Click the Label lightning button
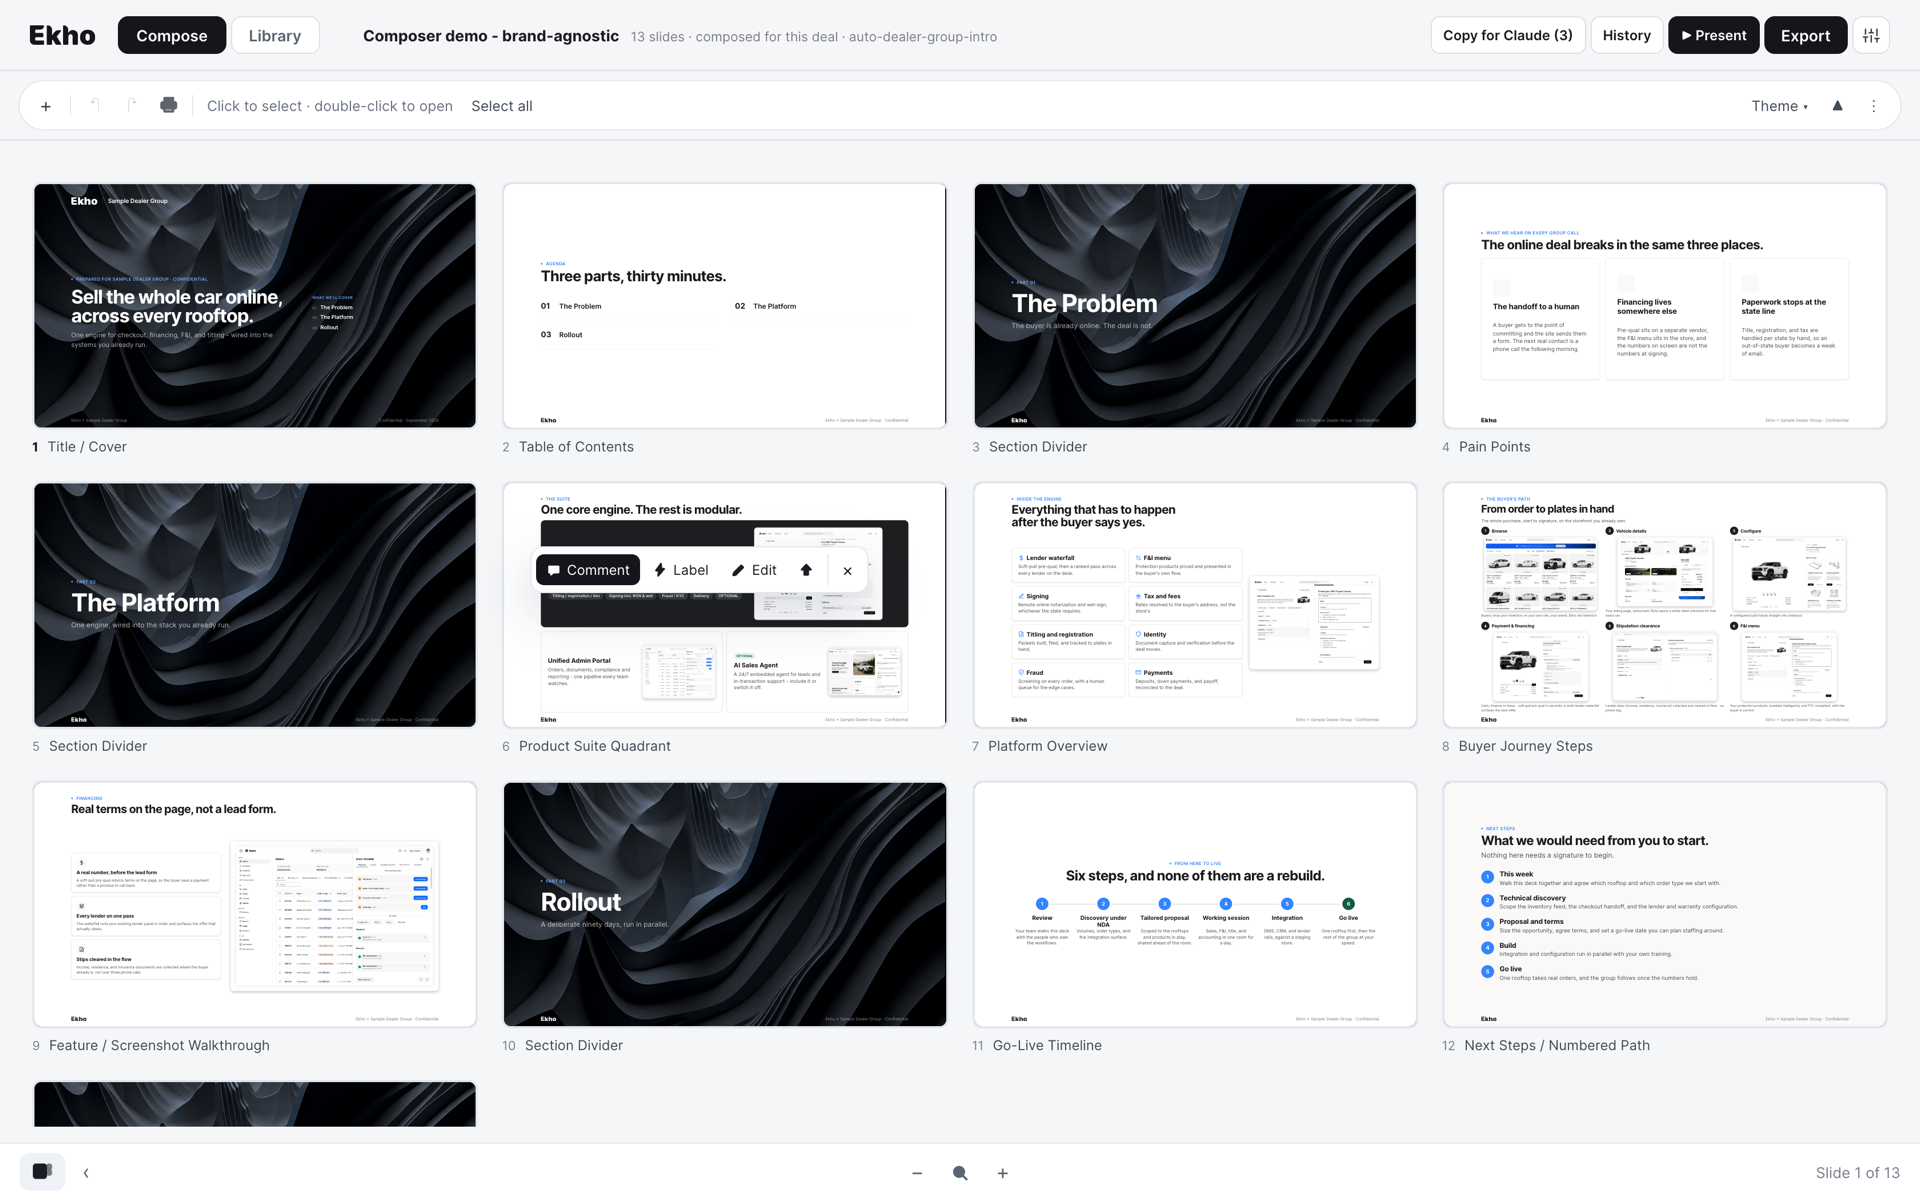 681,570
